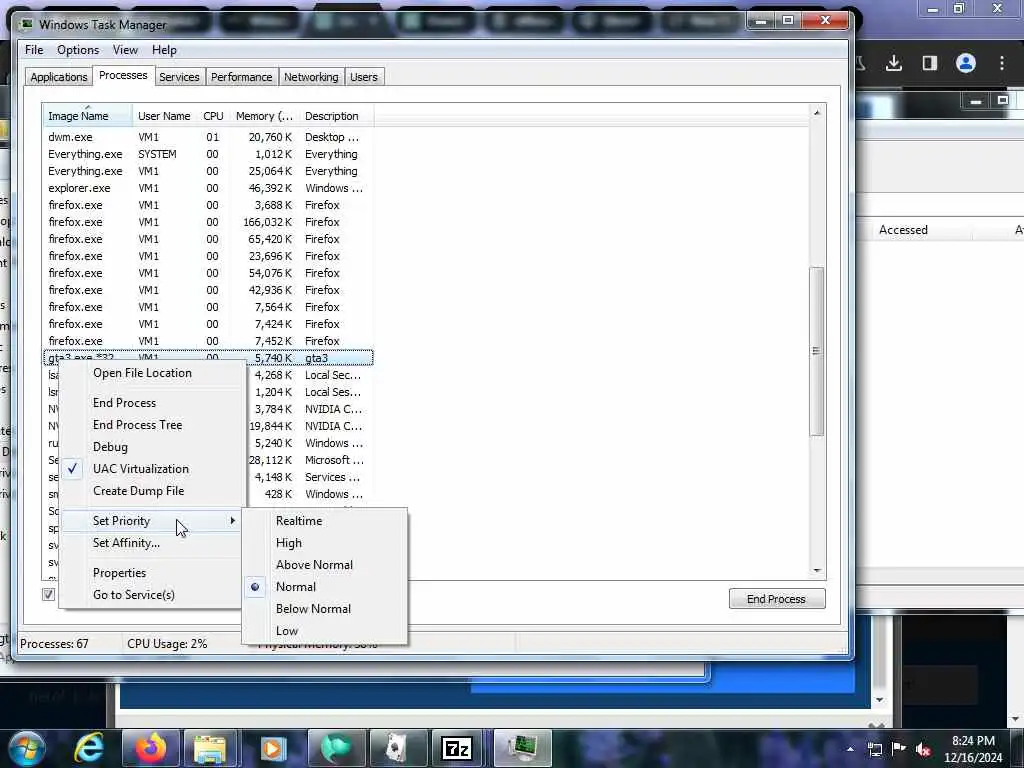Open the clock showing 8:24 PM
This screenshot has width=1024, height=768.
click(x=972, y=749)
